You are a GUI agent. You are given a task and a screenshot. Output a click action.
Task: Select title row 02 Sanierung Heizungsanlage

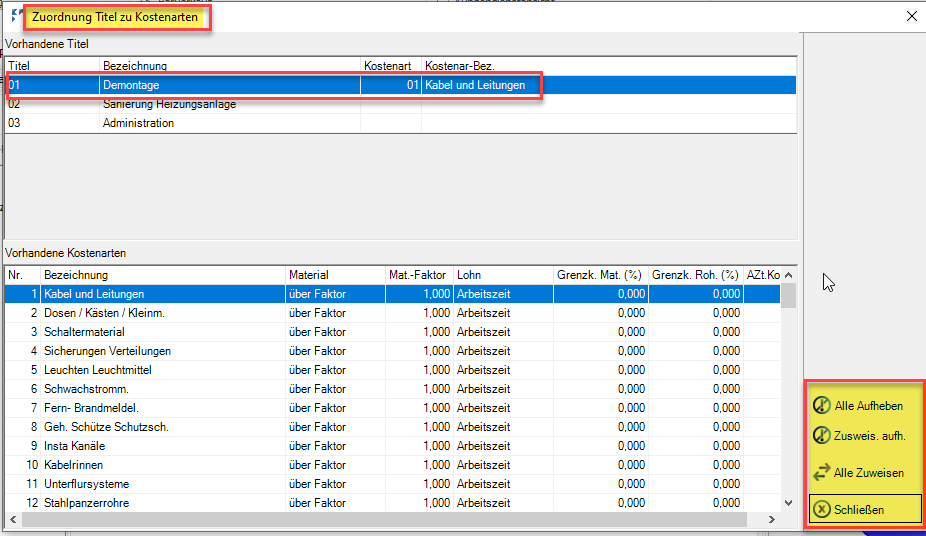pyautogui.click(x=169, y=104)
